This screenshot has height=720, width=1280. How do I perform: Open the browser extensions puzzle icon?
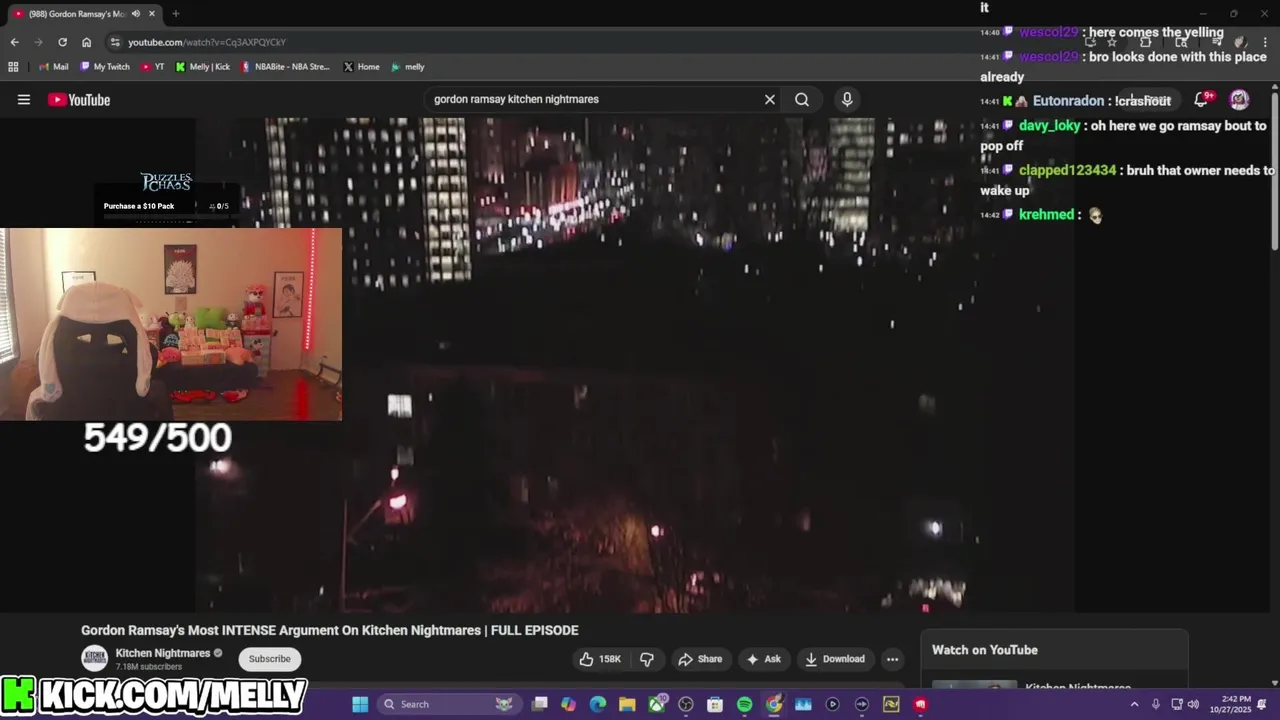[x=1145, y=42]
